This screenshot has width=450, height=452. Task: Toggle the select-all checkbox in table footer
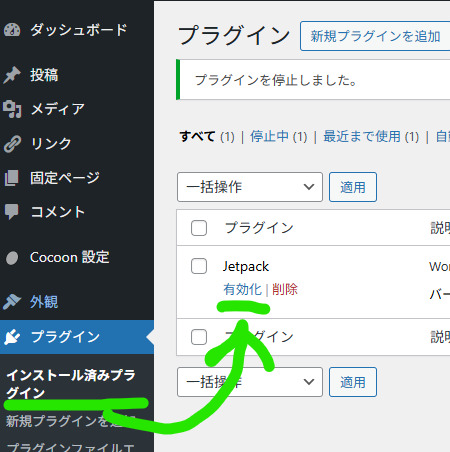point(199,337)
